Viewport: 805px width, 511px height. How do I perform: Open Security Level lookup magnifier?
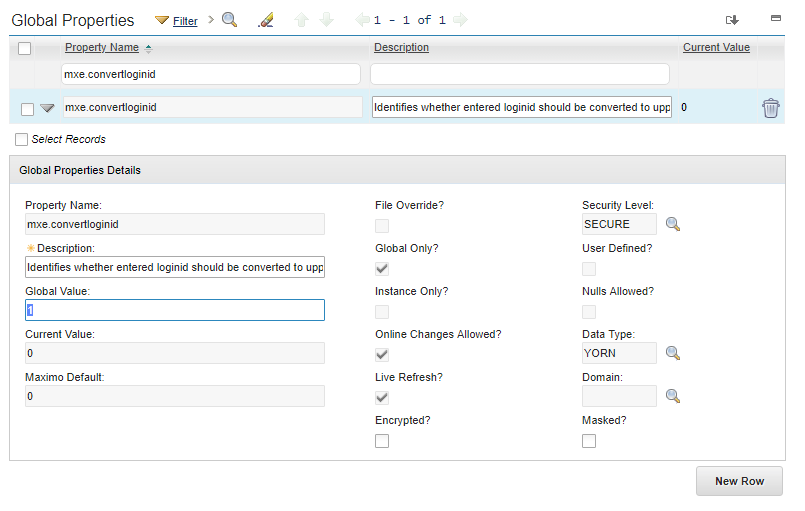point(673,224)
